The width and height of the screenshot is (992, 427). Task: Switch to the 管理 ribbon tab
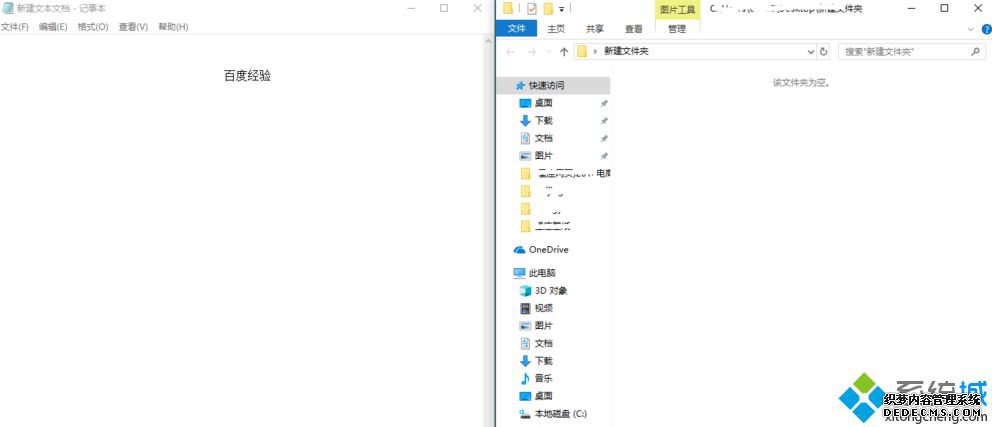(677, 28)
